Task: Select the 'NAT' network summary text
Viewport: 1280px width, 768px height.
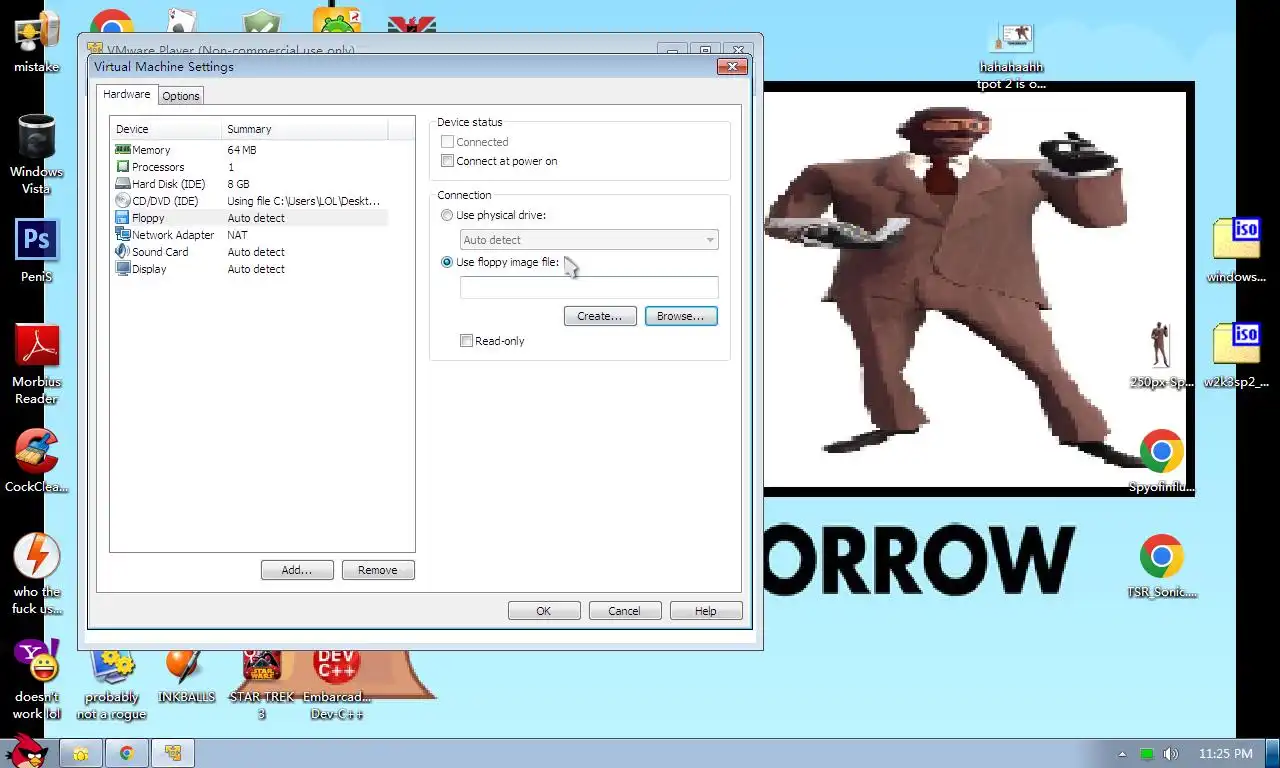Action: click(238, 235)
